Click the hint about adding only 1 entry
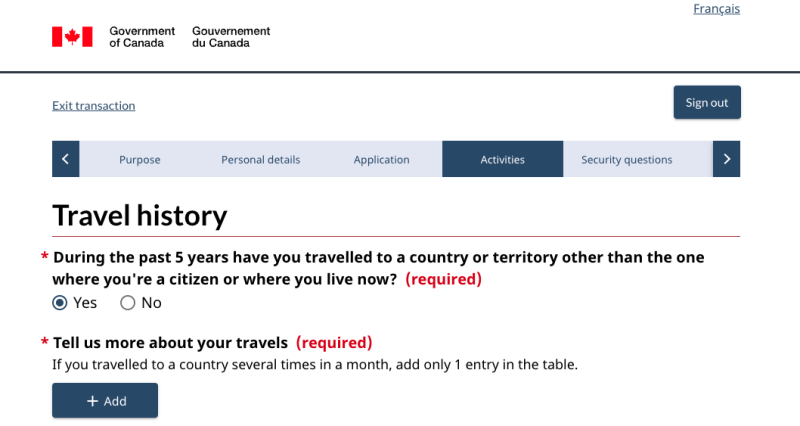800x426 pixels. pyautogui.click(x=315, y=365)
